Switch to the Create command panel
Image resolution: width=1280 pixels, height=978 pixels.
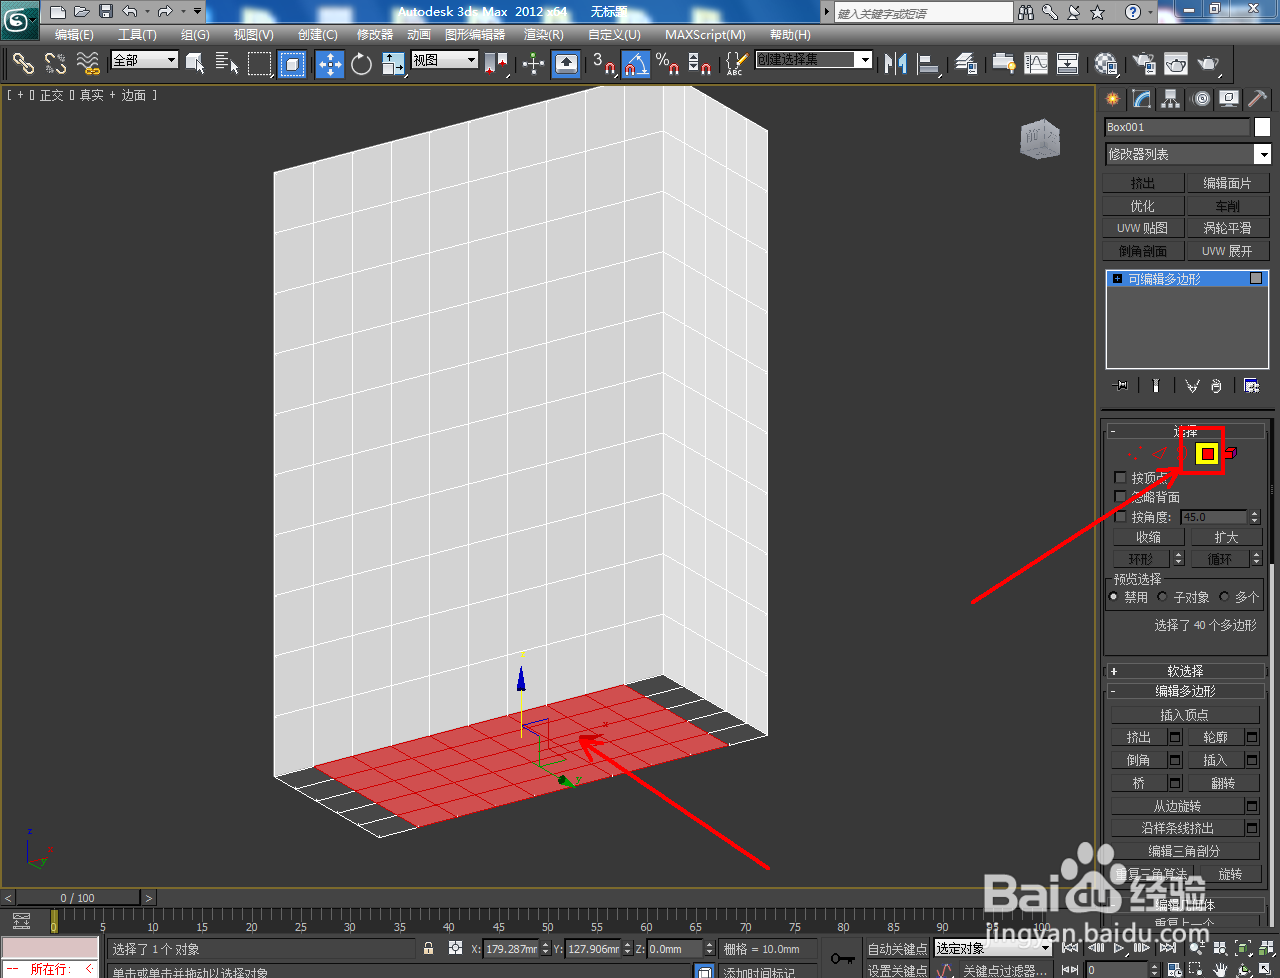pyautogui.click(x=1112, y=99)
